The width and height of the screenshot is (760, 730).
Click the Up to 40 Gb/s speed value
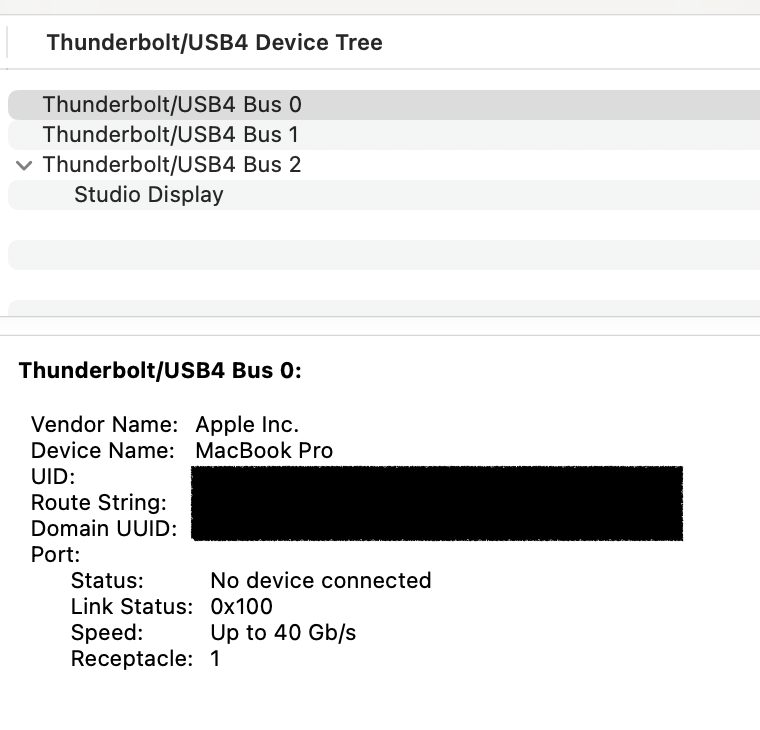click(283, 633)
